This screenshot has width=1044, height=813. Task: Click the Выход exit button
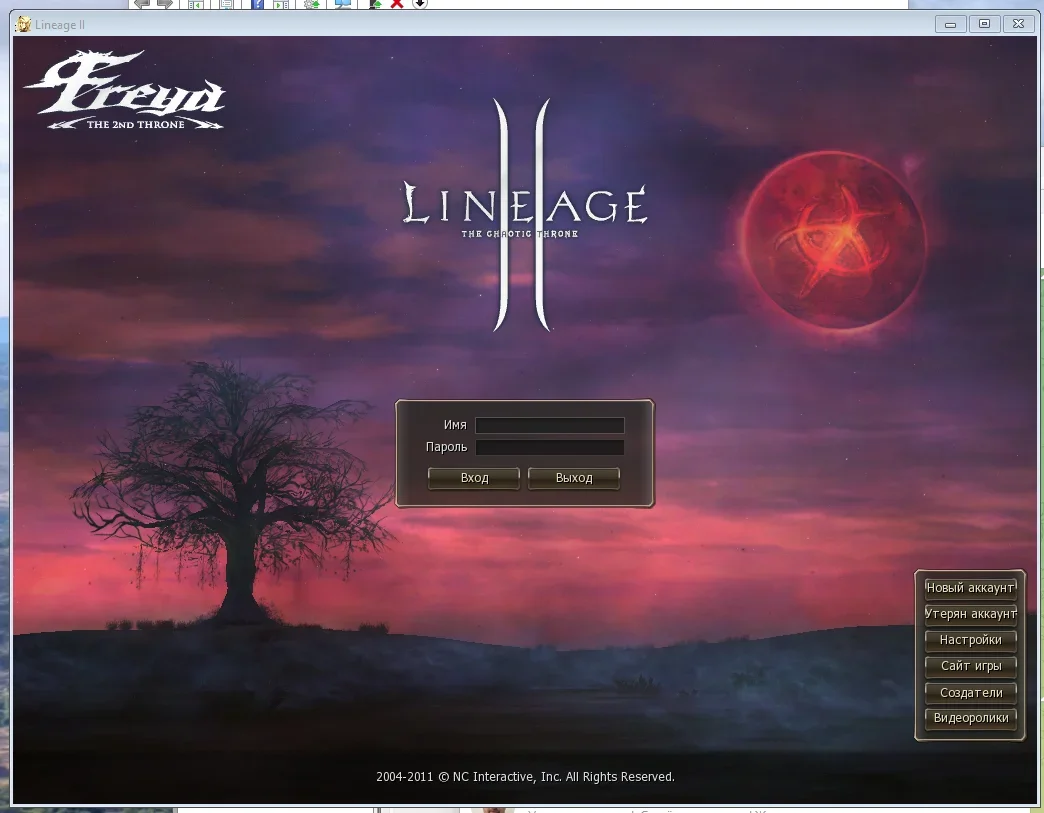tap(574, 478)
